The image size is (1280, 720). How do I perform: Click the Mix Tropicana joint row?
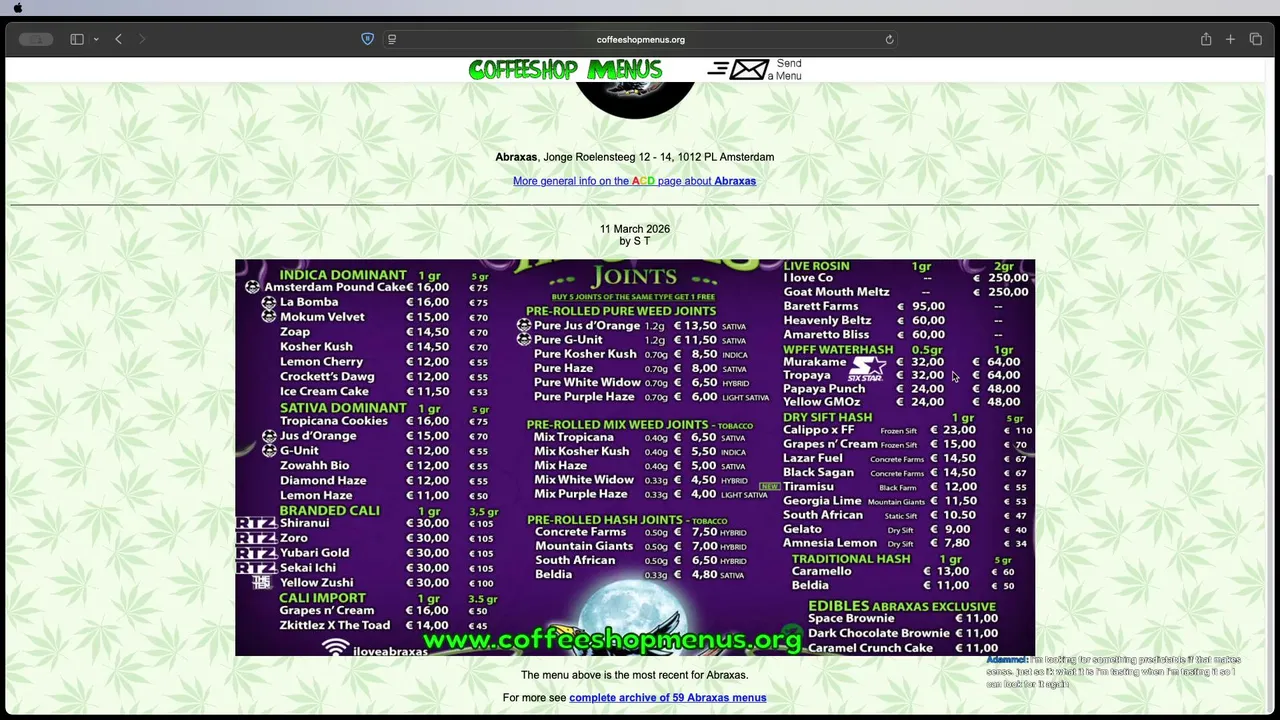point(640,438)
